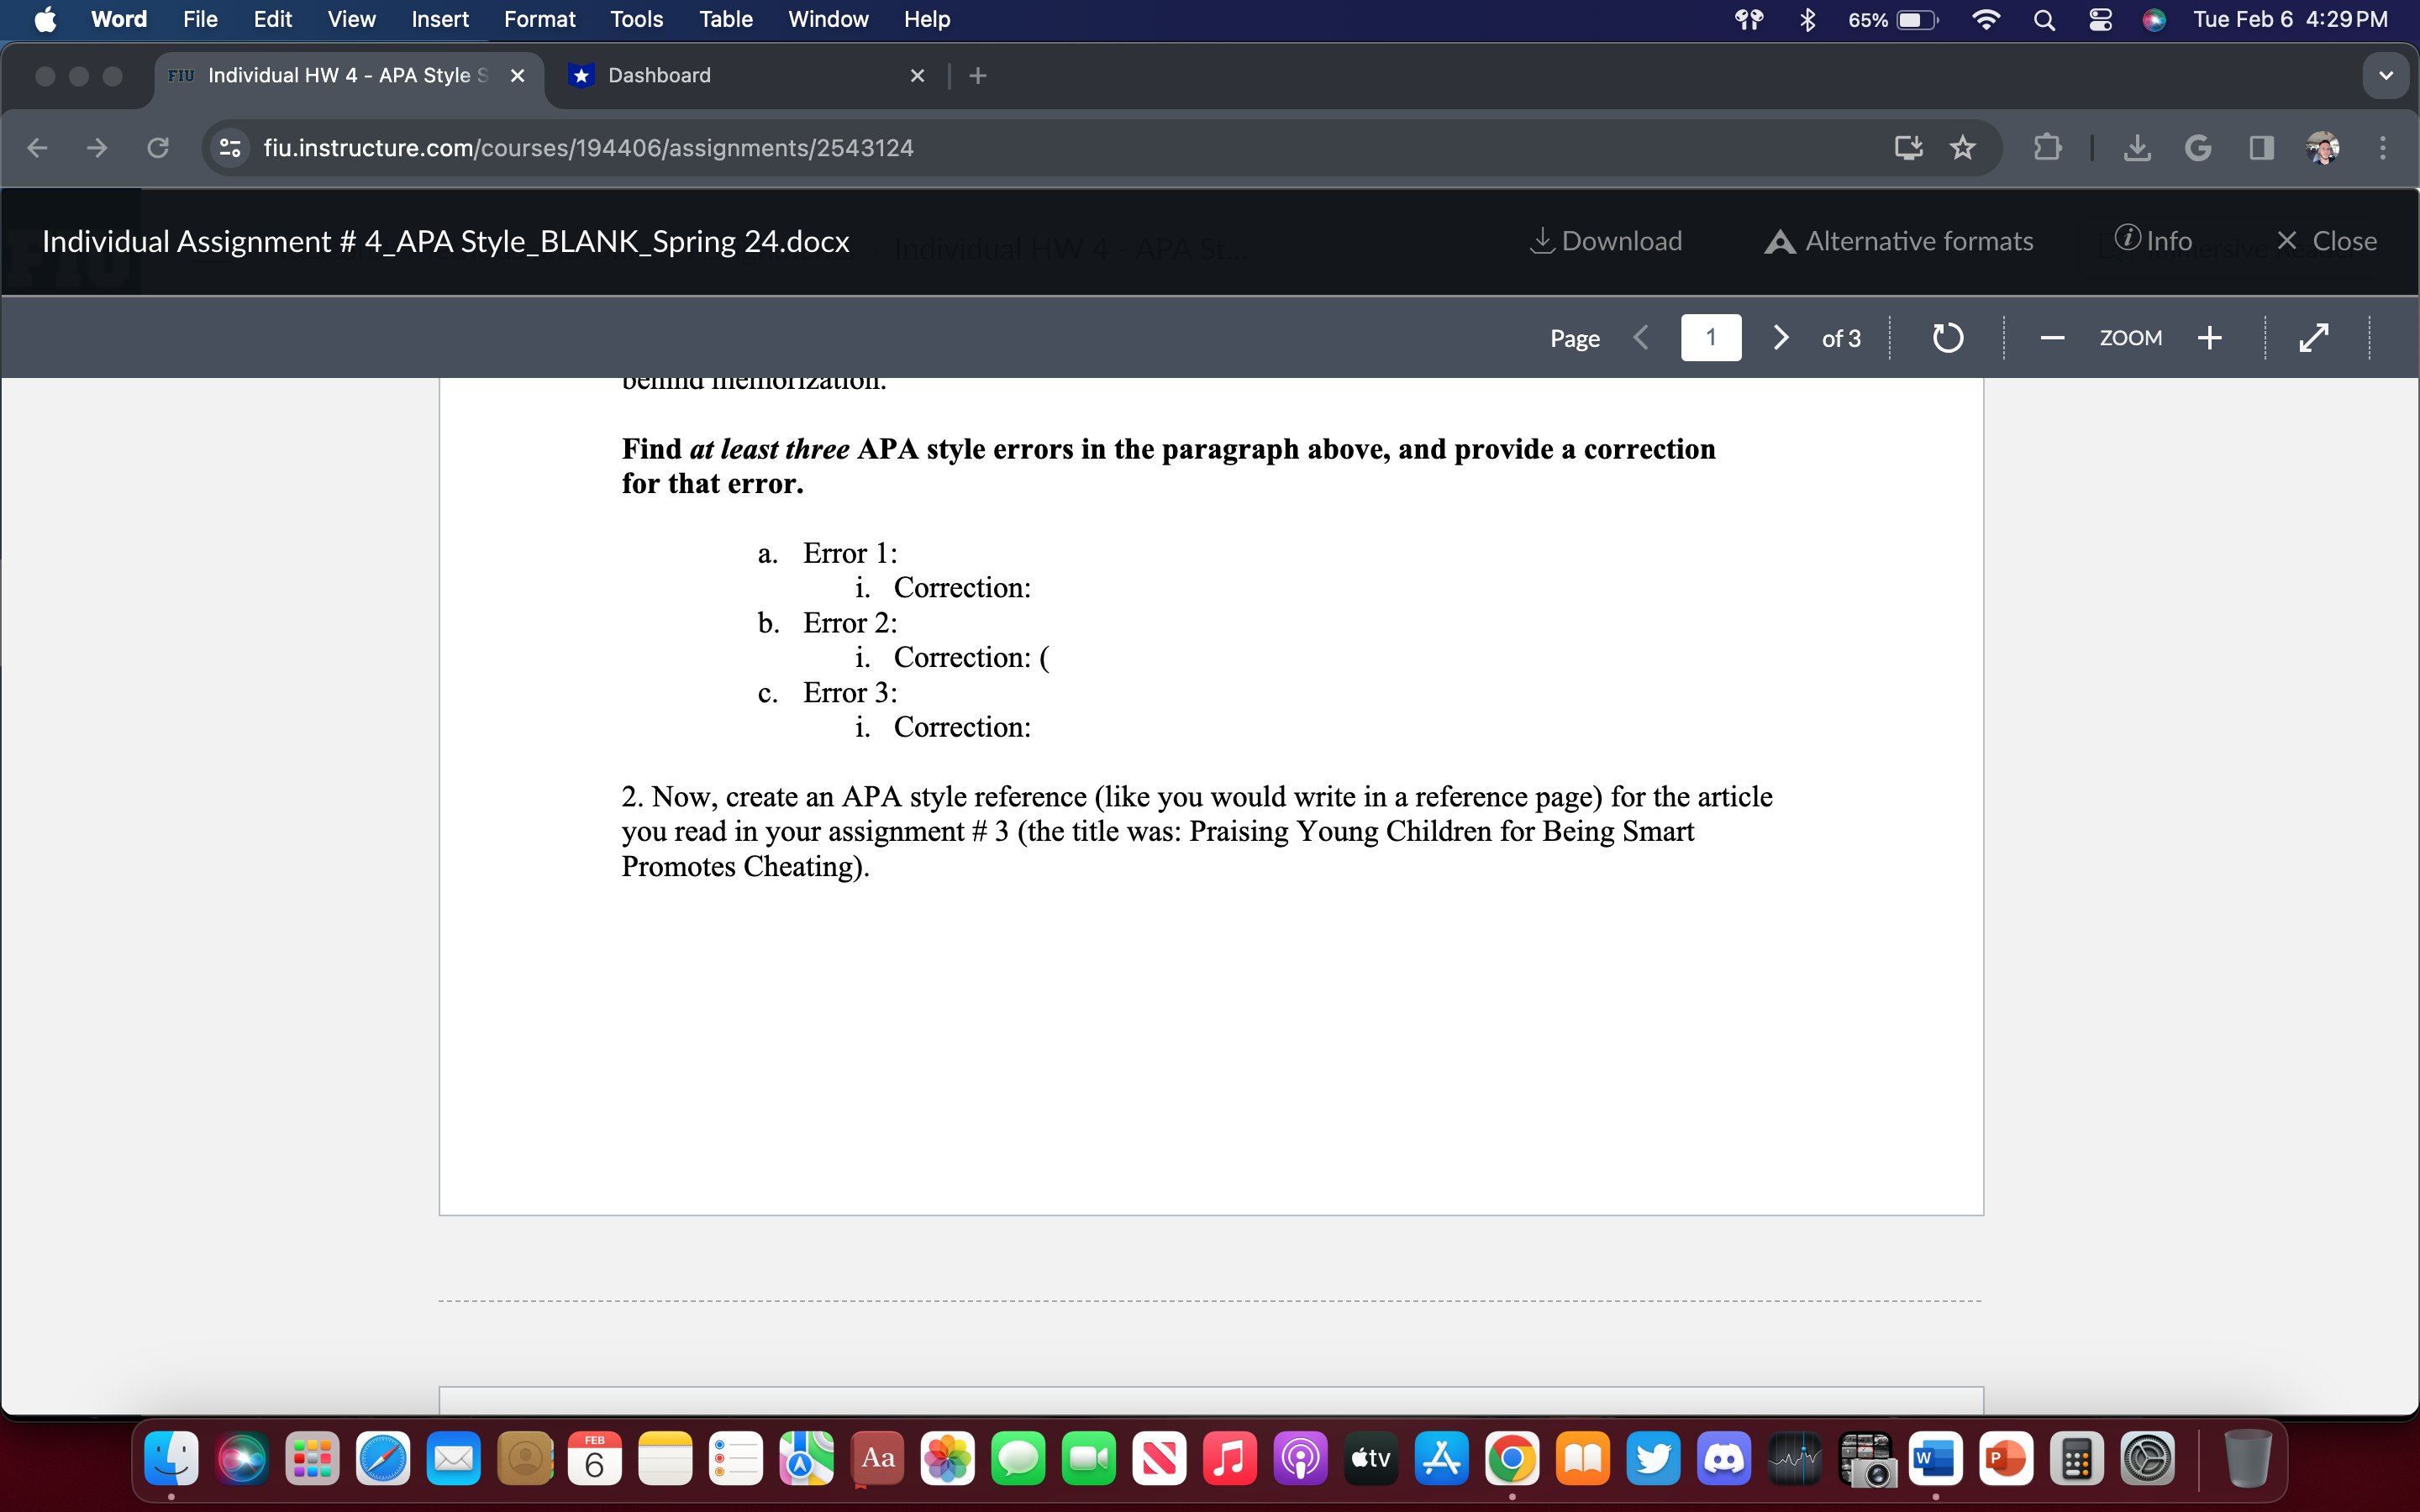Screen dimensions: 2420x1512
Task: Zoom out of the document preview
Action: [x=2052, y=337]
